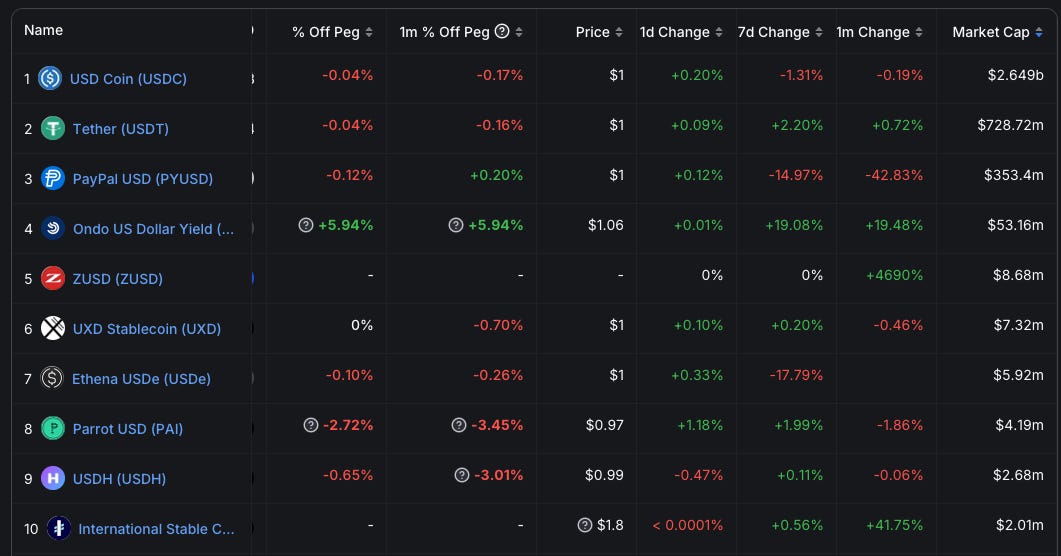The image size is (1061, 556).
Task: Click USDH off peg -0.65%
Action: (348, 476)
